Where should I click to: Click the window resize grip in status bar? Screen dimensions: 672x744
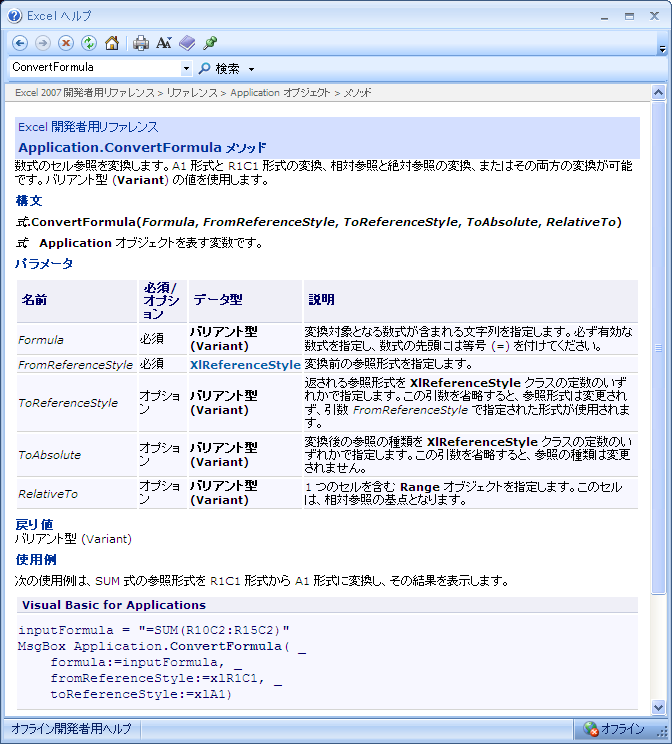click(x=663, y=732)
